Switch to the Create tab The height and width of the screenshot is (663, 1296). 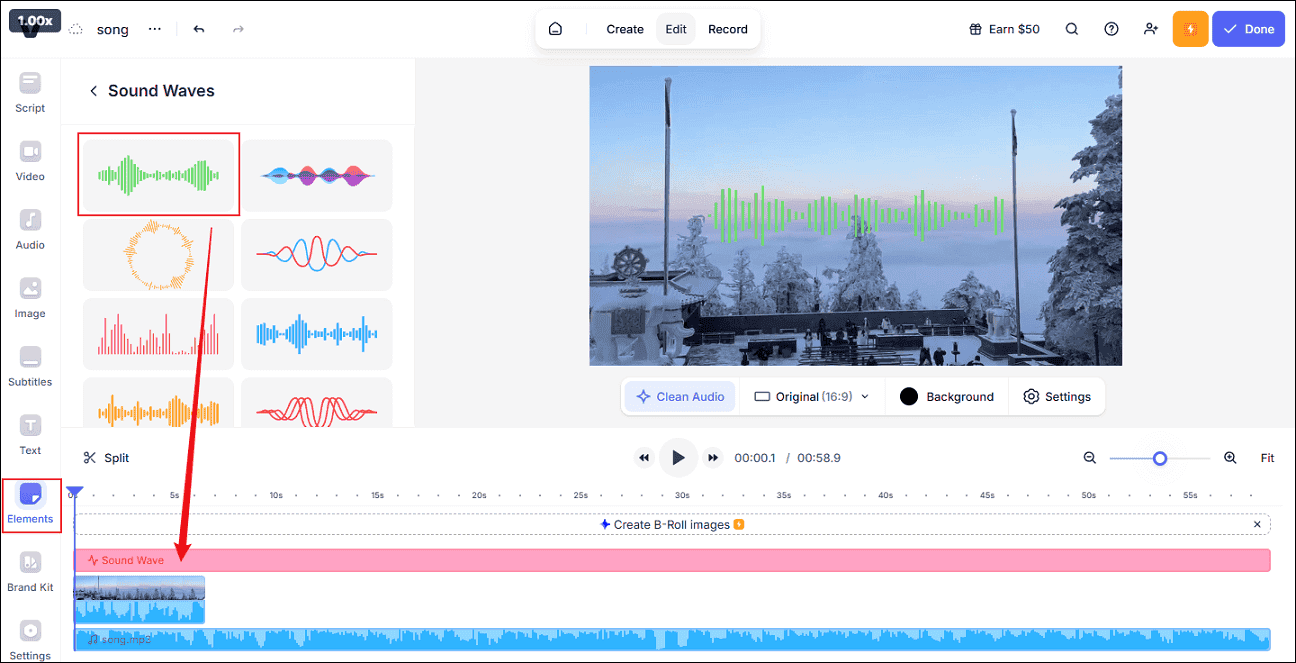tap(624, 29)
